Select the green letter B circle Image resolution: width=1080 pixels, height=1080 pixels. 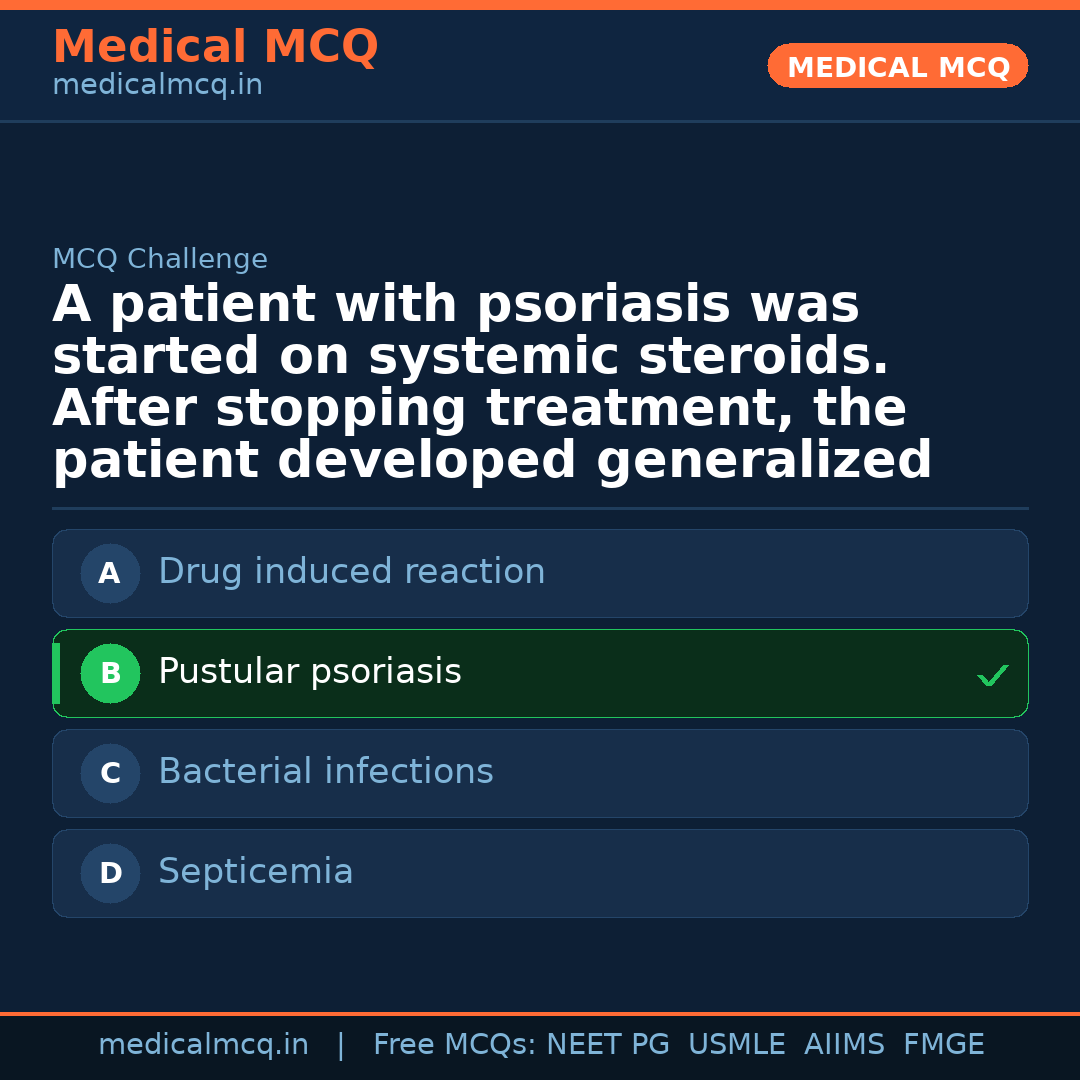(x=110, y=673)
